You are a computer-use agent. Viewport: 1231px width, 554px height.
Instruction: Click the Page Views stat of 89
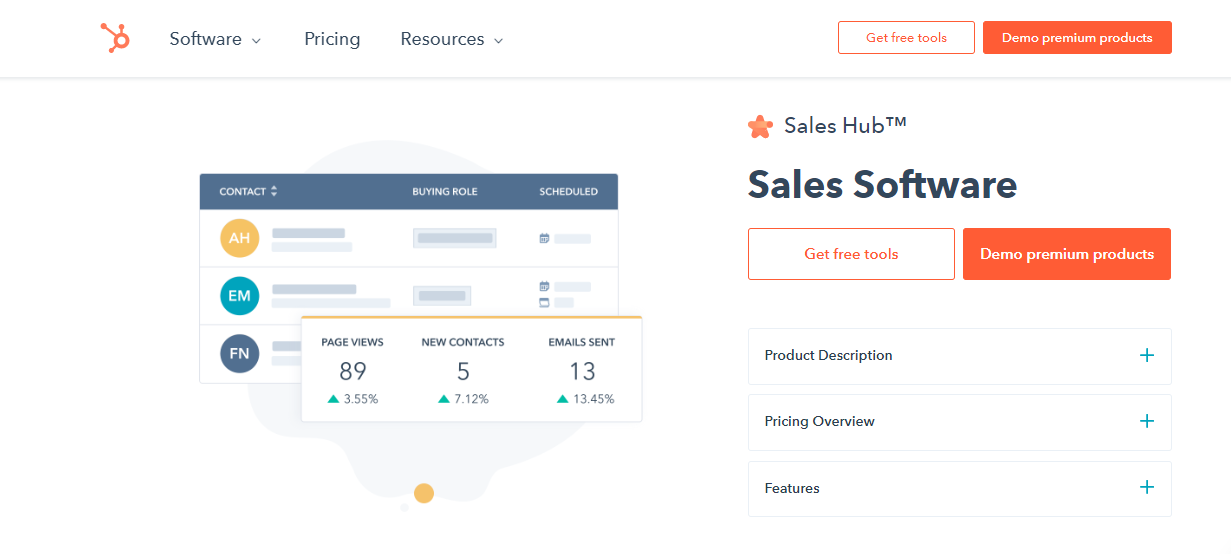pos(352,372)
